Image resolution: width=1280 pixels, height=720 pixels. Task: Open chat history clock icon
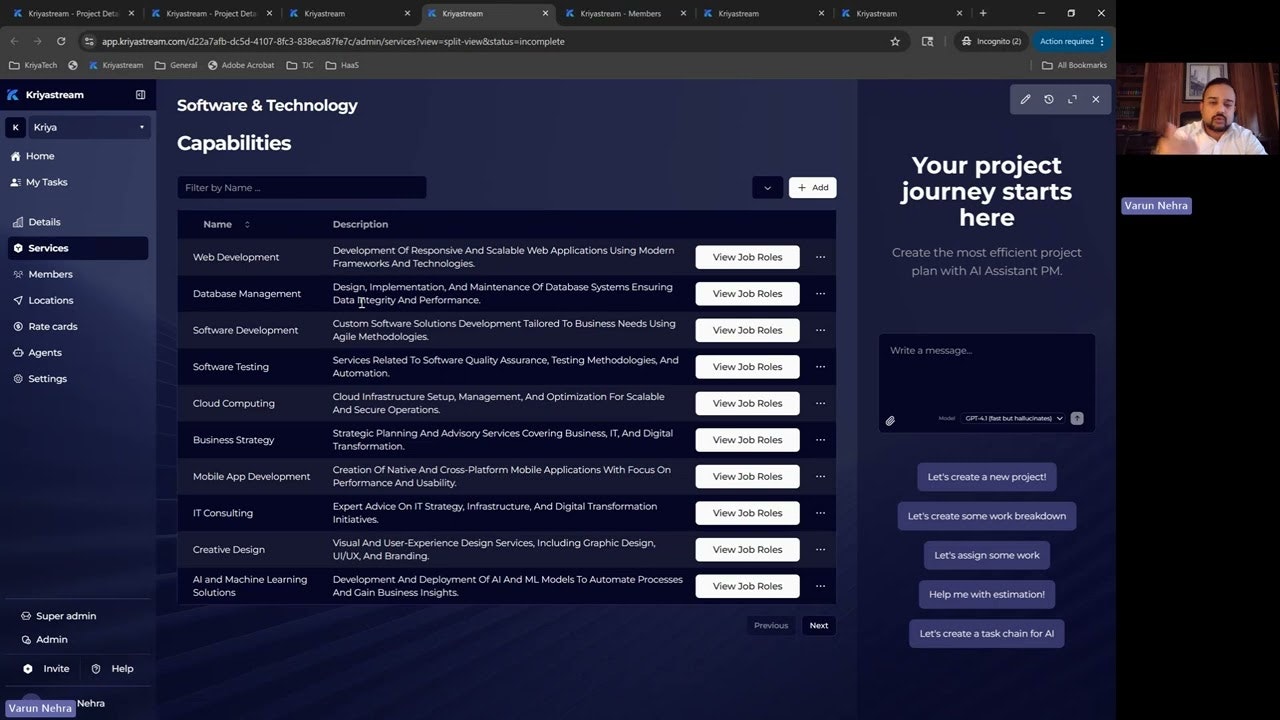1048,99
